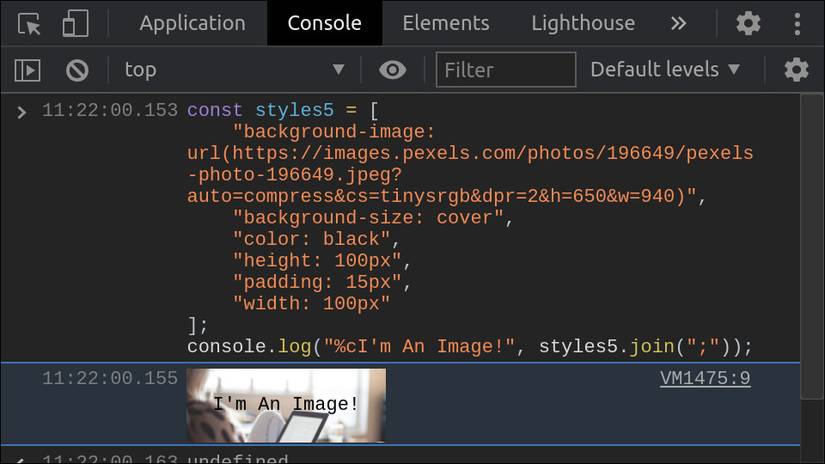Show the console sidebar panel icon
Screen dimensions: 825x464
27,70
